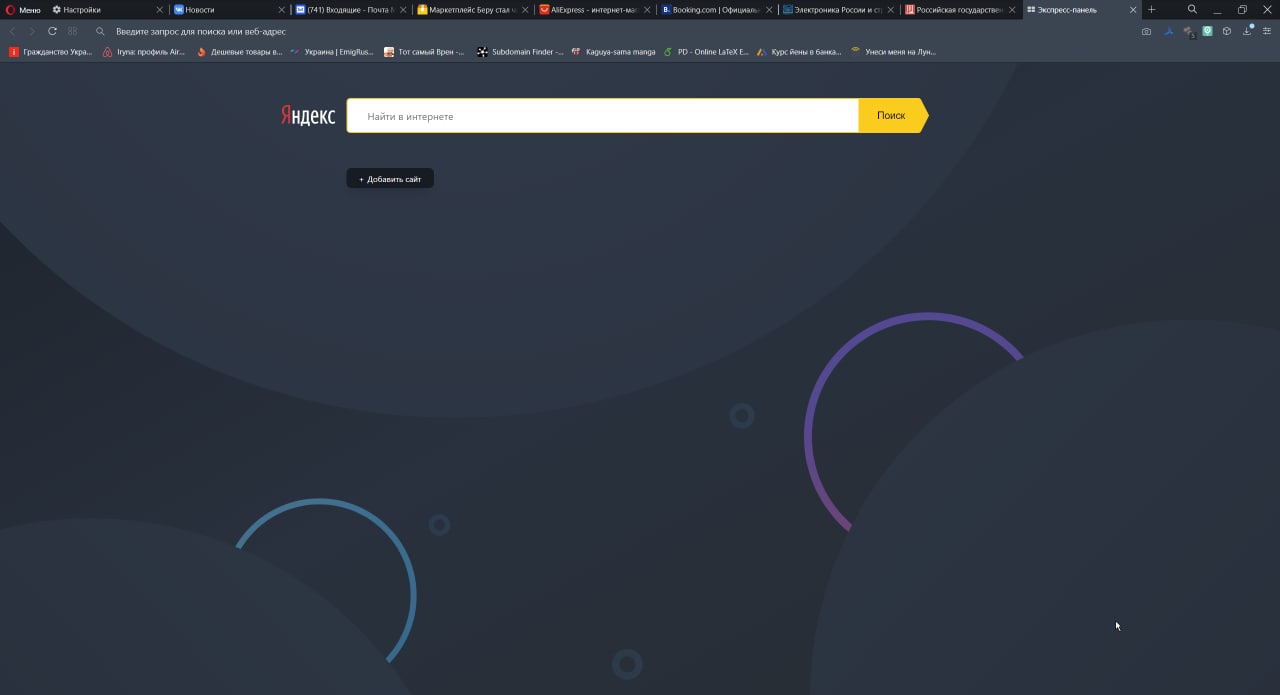Click the yellow Поиск button
This screenshot has height=695, width=1280.
(x=893, y=116)
